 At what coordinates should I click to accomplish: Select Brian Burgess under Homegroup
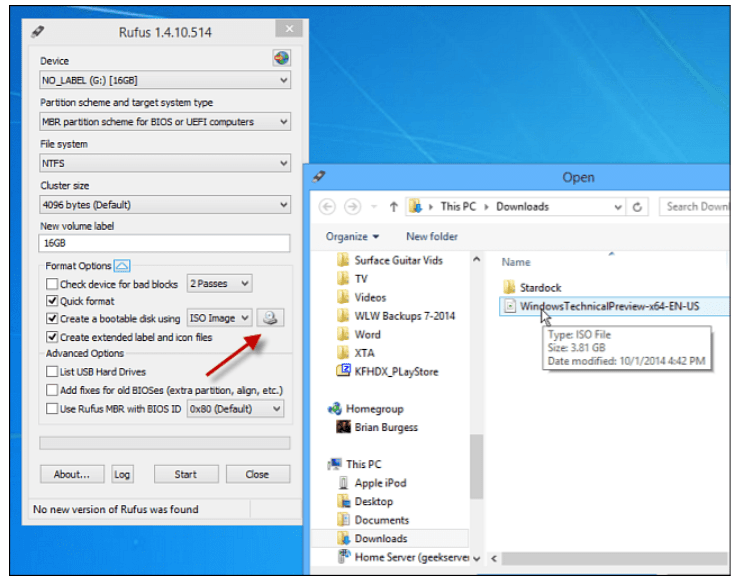[x=377, y=427]
